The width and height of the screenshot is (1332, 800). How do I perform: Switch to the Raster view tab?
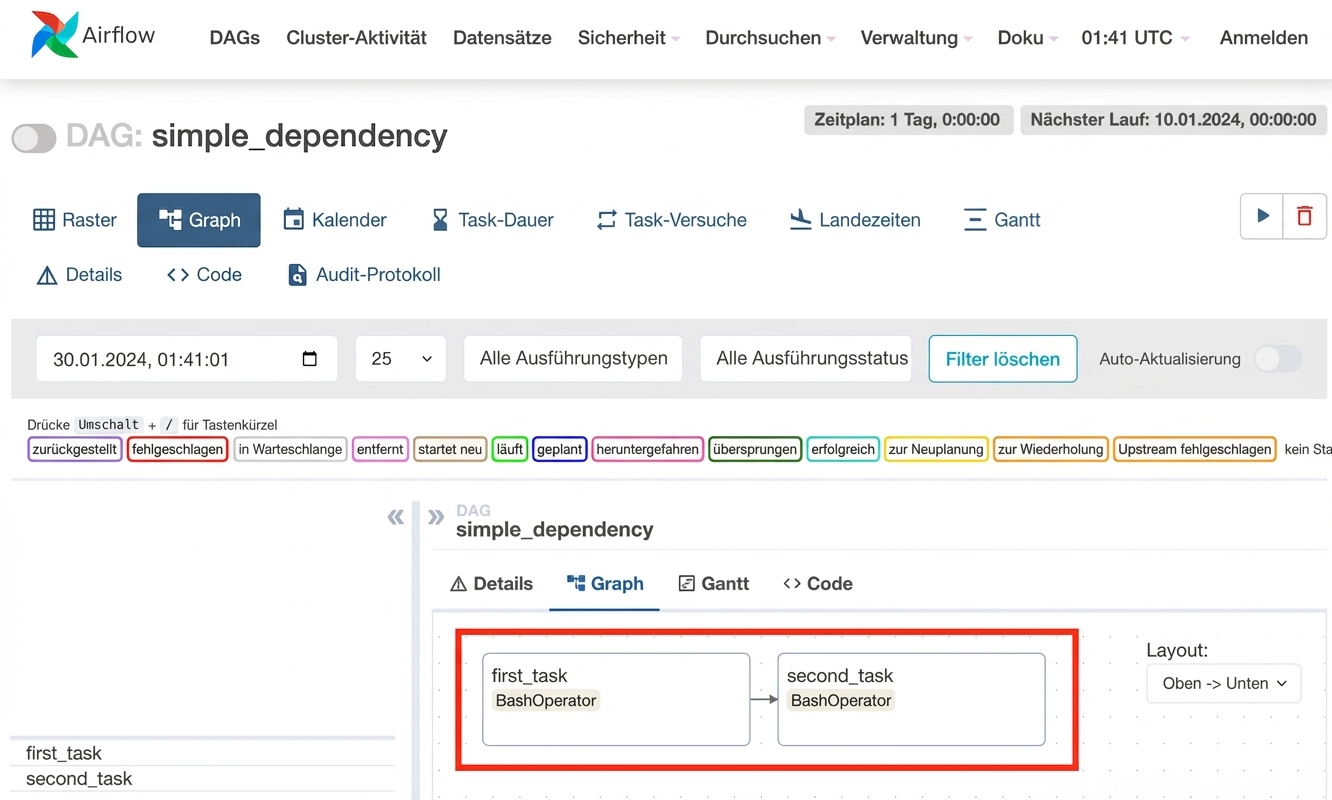coord(75,220)
